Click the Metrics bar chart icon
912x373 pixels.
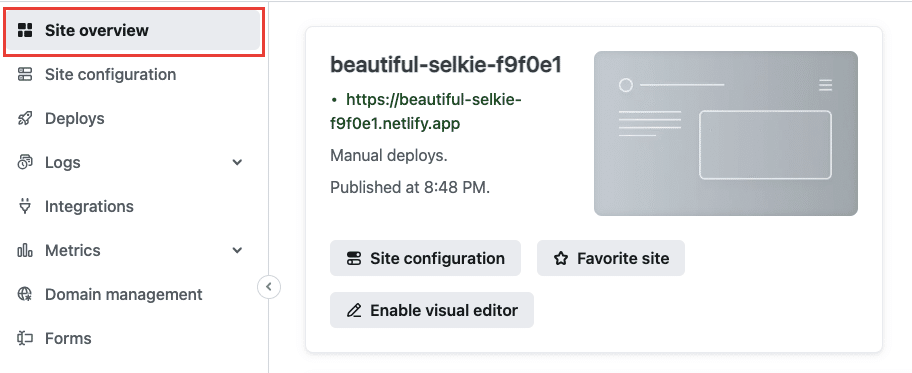[x=24, y=251]
